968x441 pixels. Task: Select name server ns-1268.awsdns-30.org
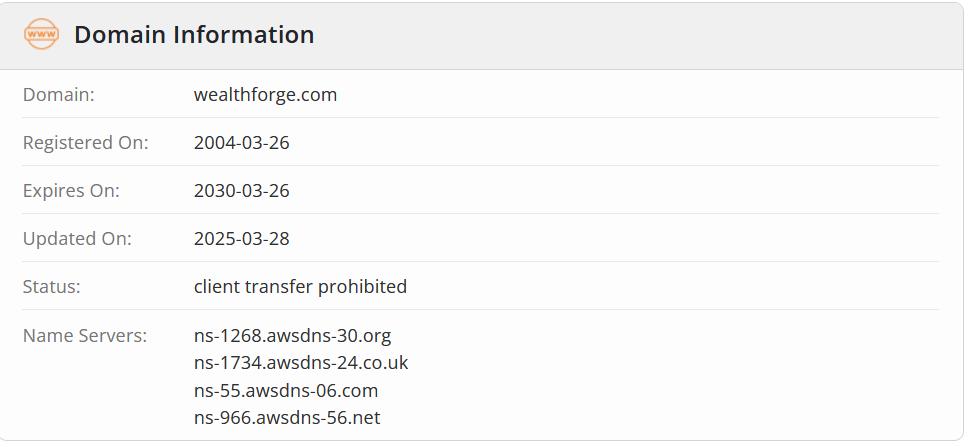pos(293,336)
